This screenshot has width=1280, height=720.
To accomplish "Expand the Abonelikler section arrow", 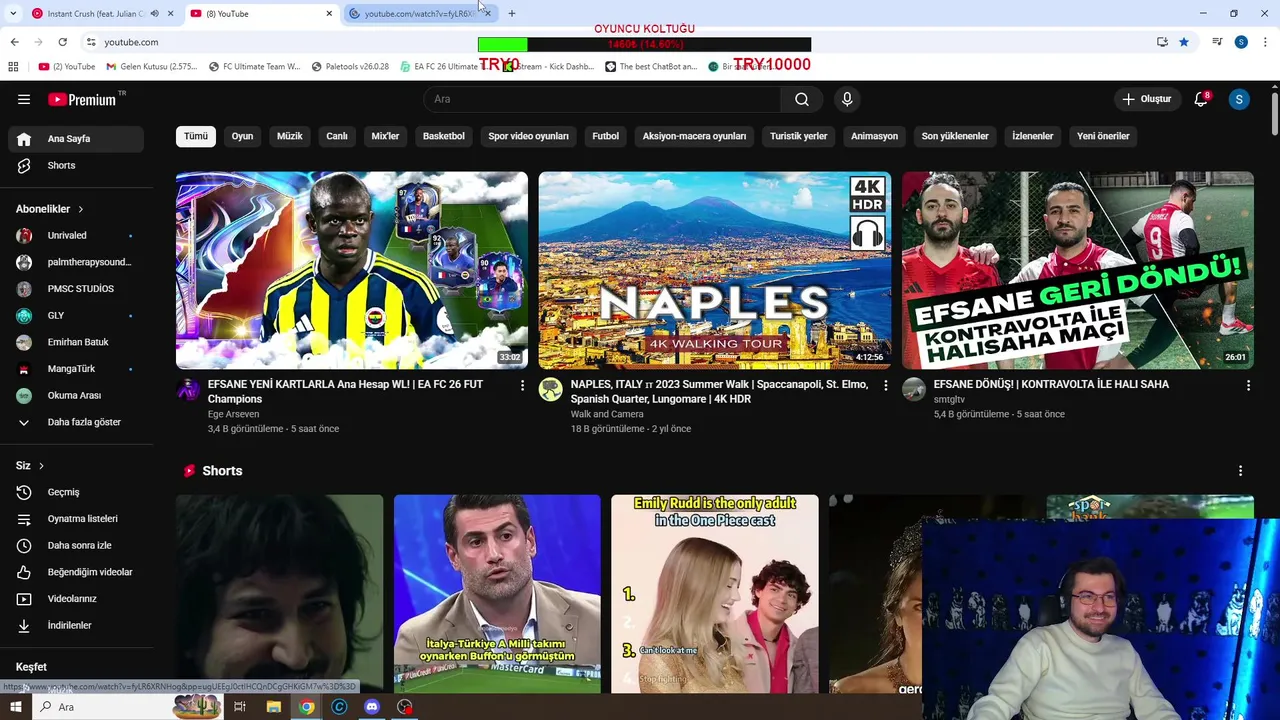I will coord(80,209).
